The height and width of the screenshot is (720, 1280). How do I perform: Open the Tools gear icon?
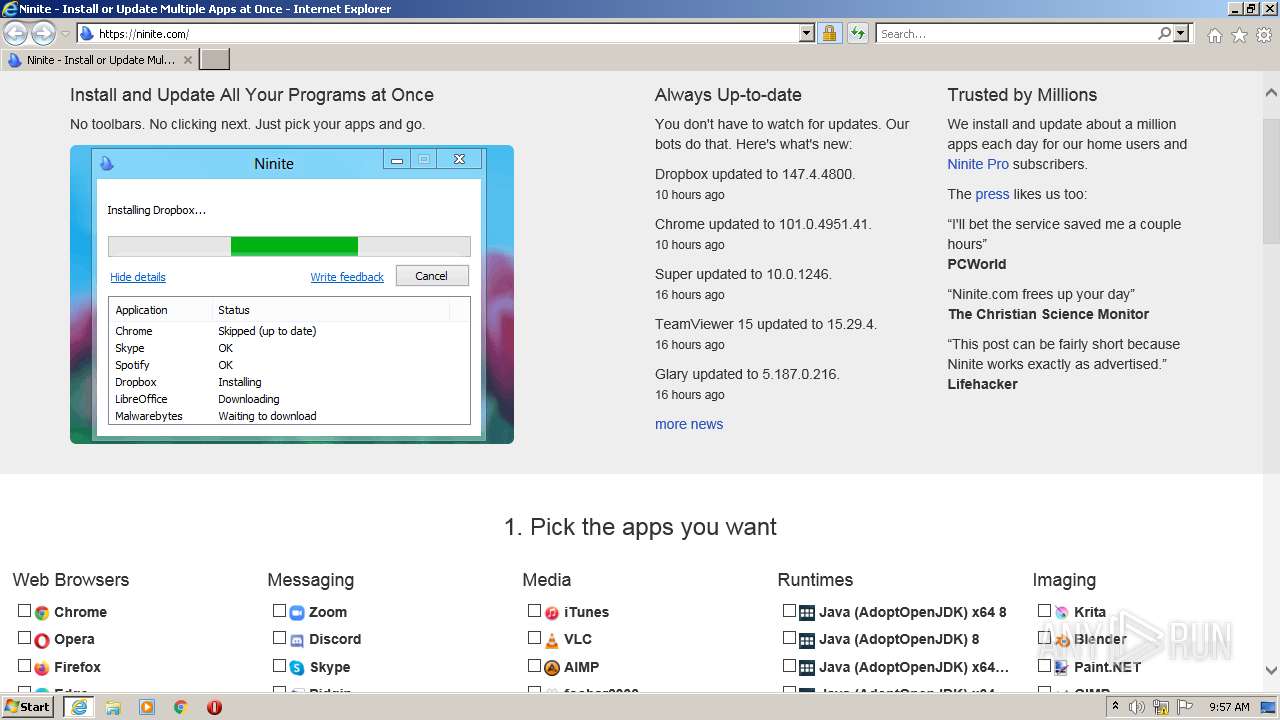pos(1264,35)
